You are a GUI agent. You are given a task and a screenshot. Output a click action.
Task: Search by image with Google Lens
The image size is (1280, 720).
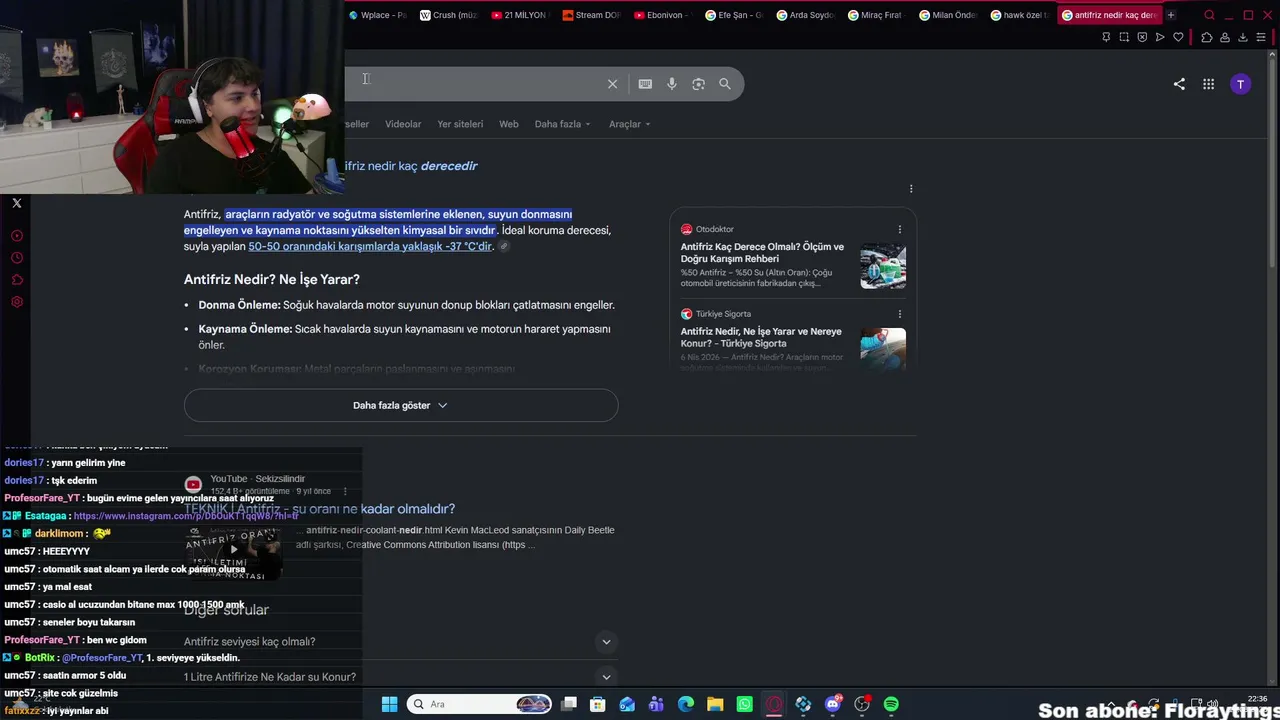tap(698, 84)
